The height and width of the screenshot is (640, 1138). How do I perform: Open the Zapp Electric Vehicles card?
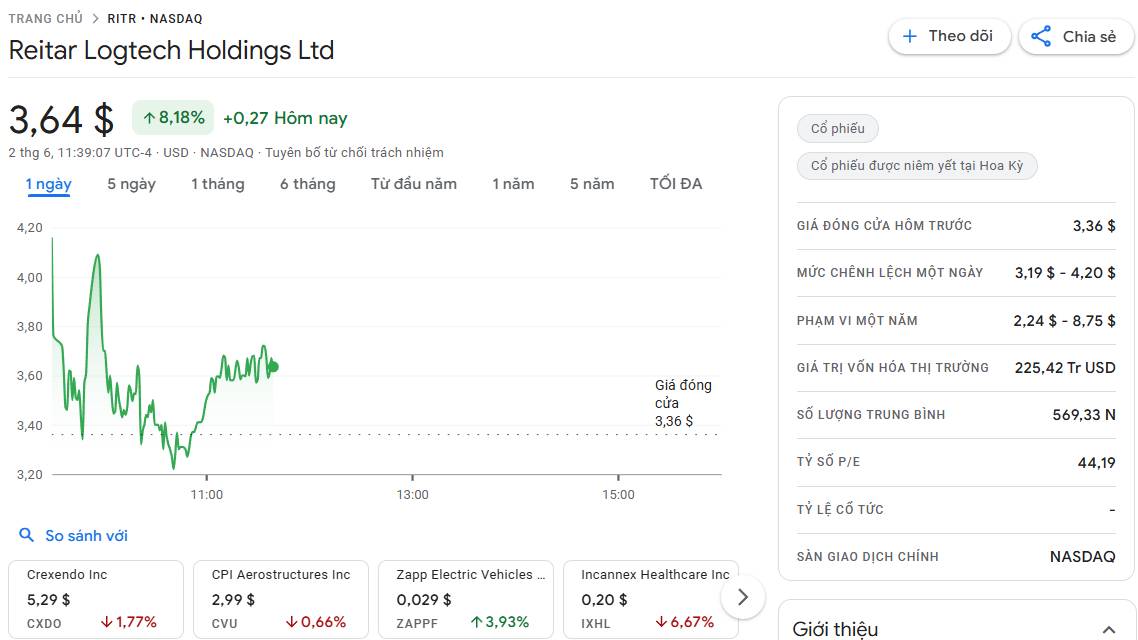pyautogui.click(x=466, y=599)
